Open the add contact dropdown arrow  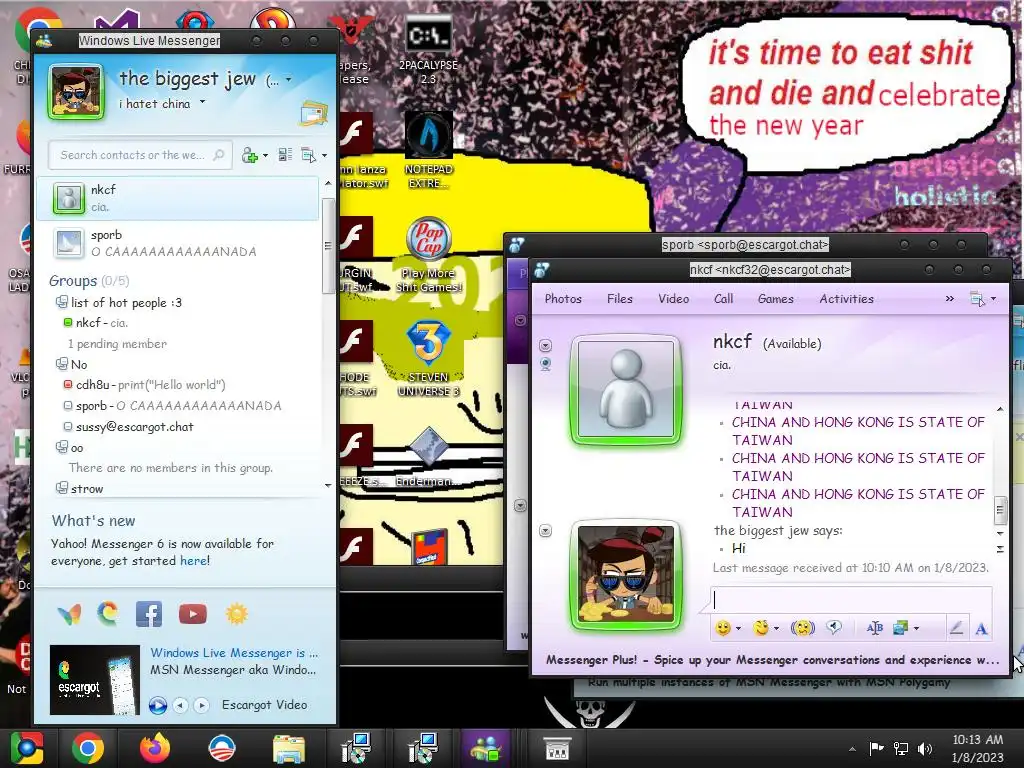(265, 155)
